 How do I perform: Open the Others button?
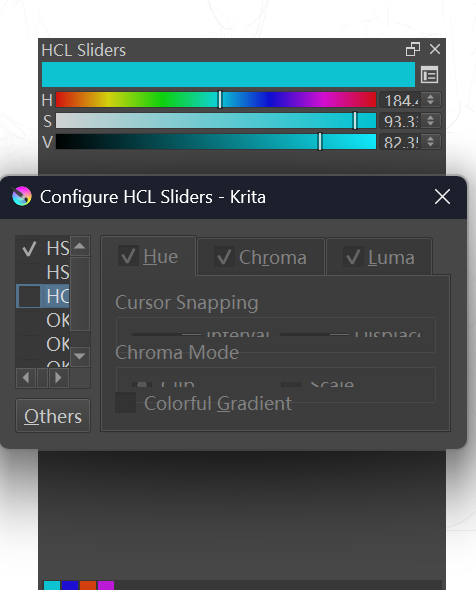coord(53,416)
